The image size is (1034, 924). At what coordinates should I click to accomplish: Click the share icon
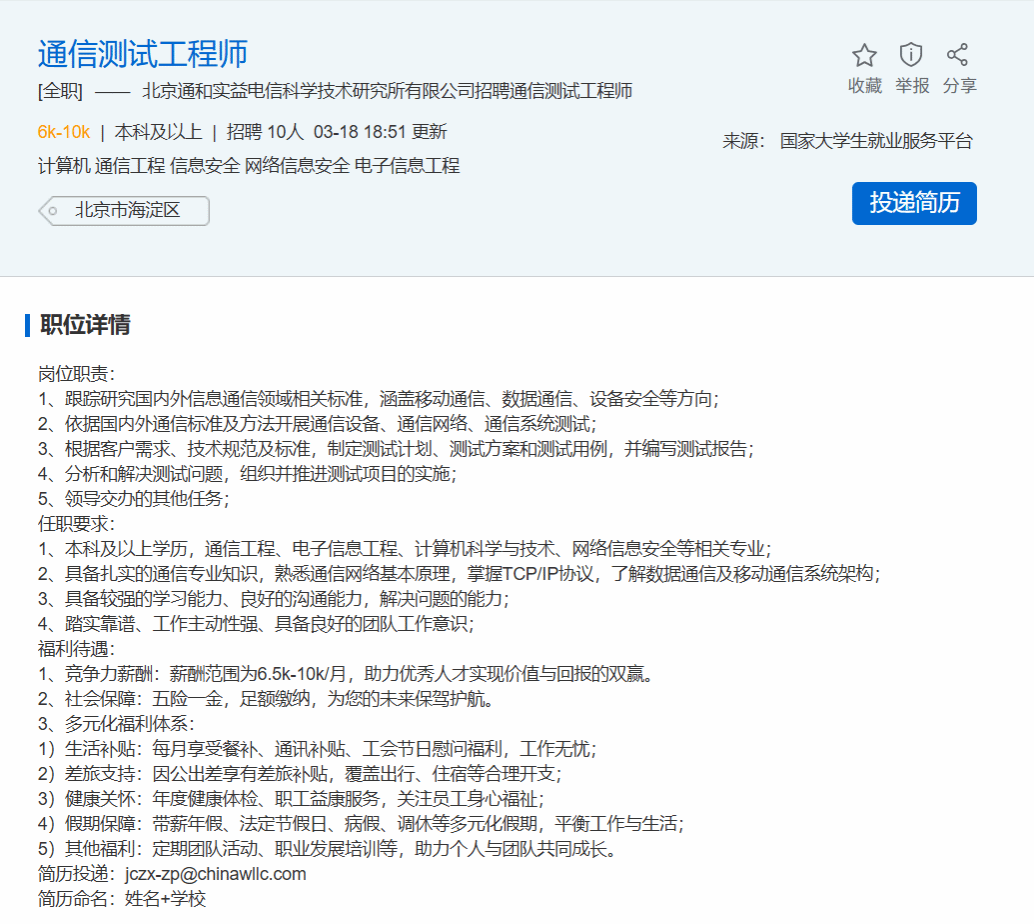[958, 55]
